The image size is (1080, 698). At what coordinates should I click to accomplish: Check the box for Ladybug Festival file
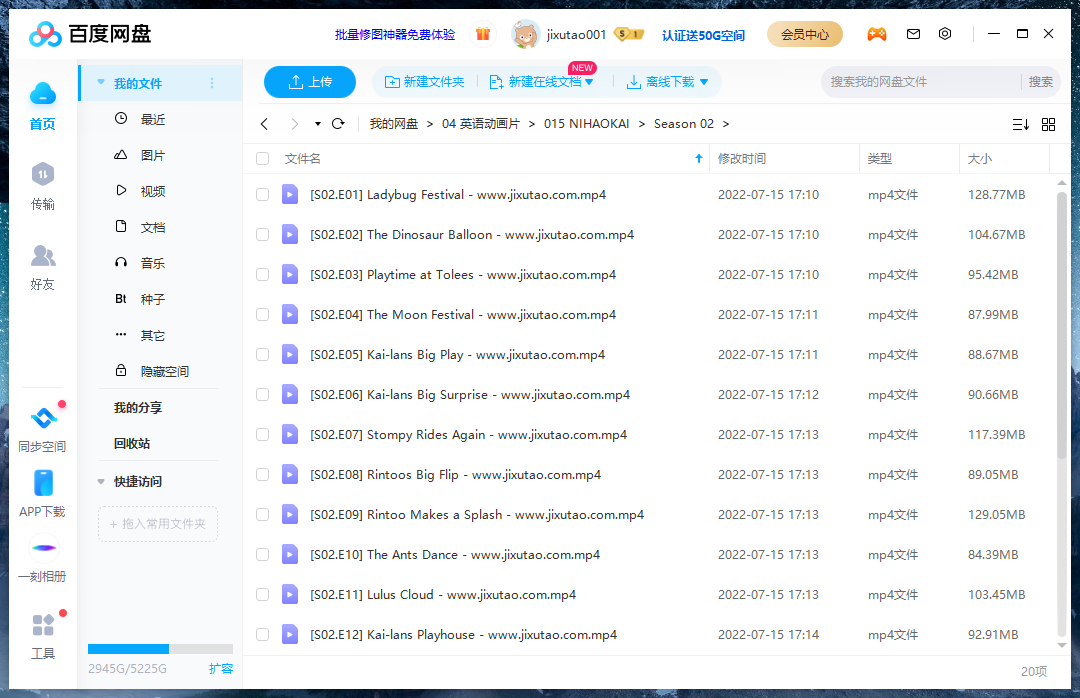pos(262,195)
